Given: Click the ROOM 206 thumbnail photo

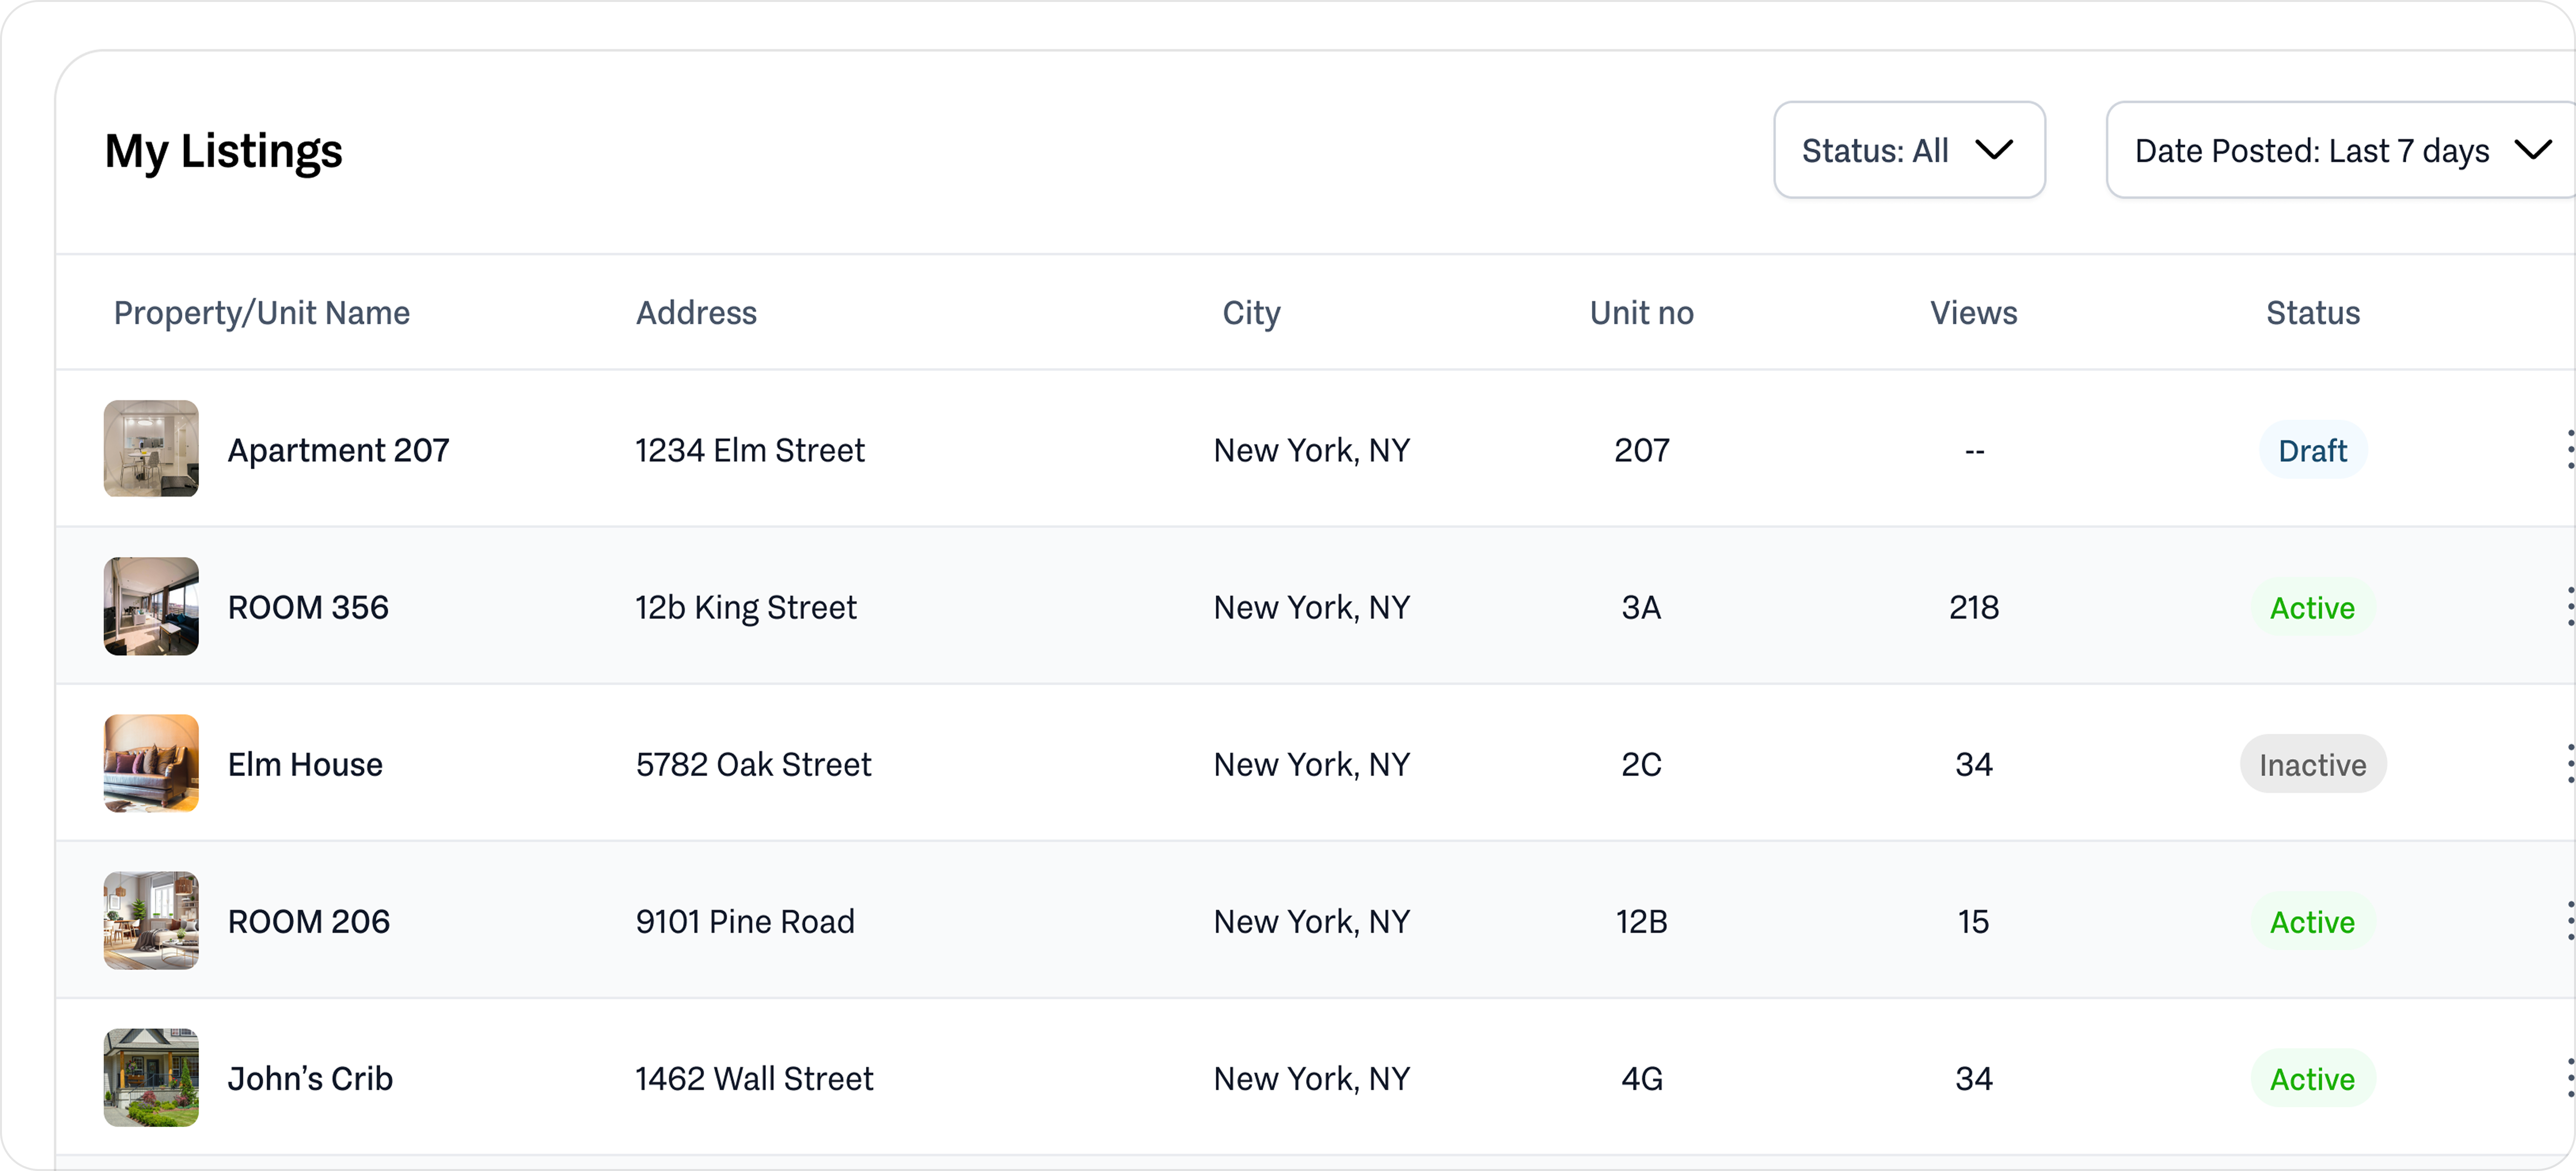Looking at the screenshot, I should click(151, 920).
